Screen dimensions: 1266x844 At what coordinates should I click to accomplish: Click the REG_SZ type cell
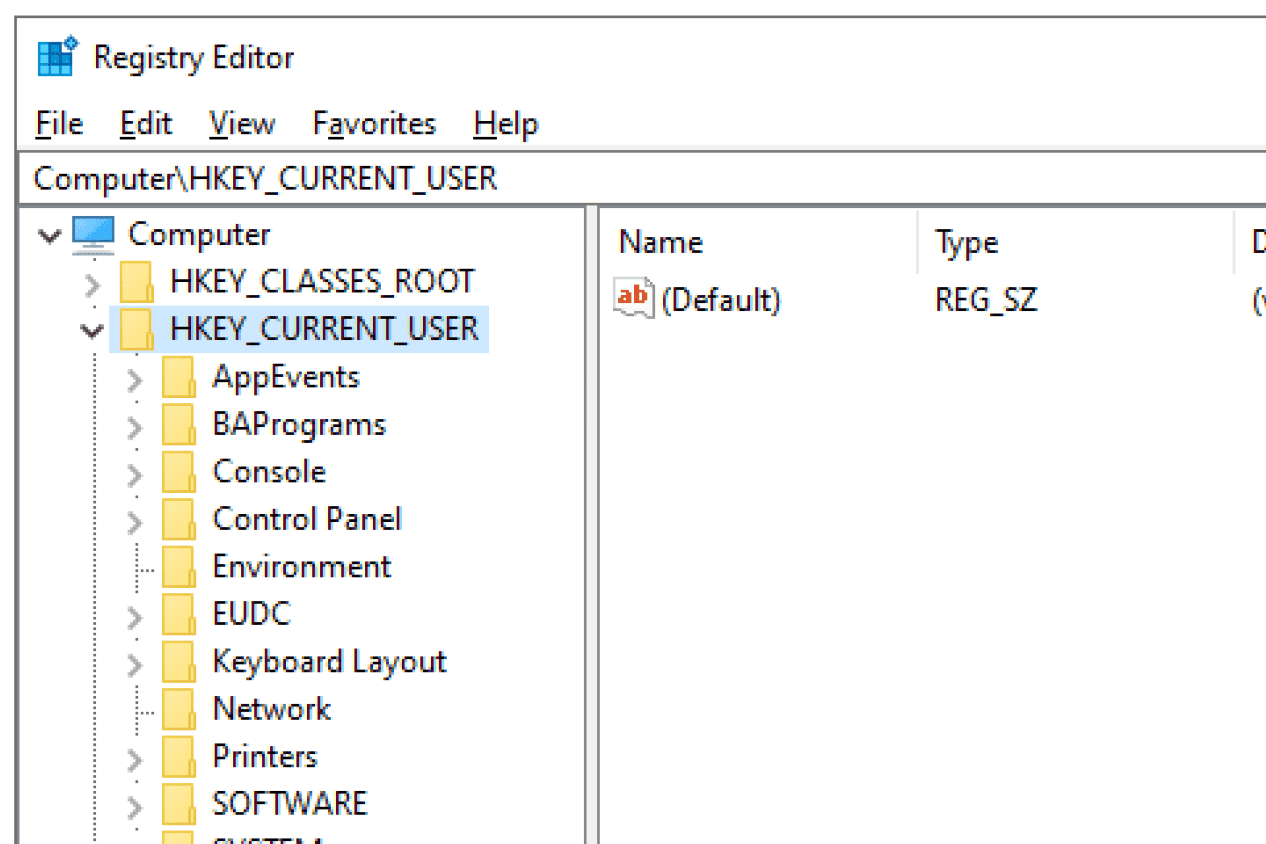click(x=986, y=299)
